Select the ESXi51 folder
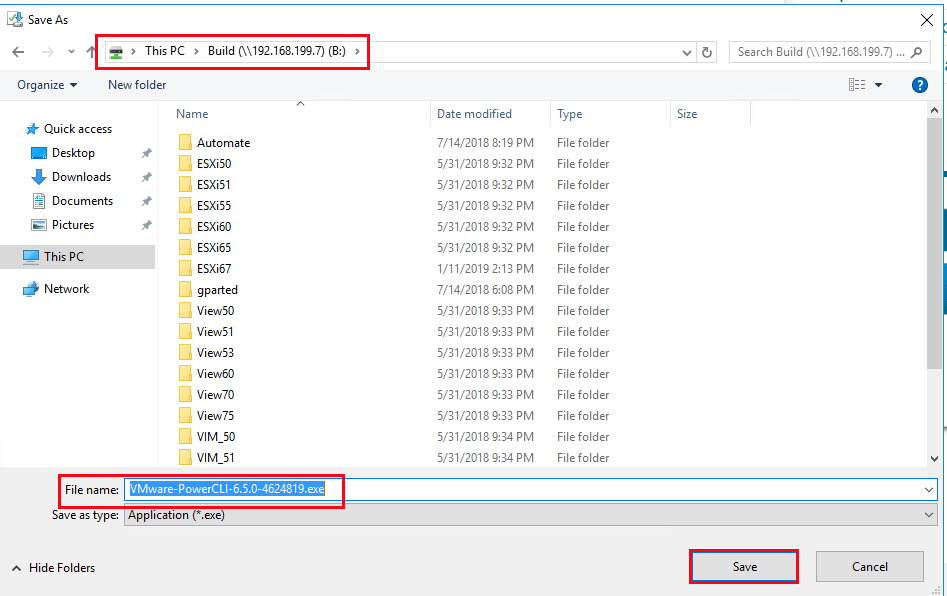The height and width of the screenshot is (596, 947). pos(213,185)
